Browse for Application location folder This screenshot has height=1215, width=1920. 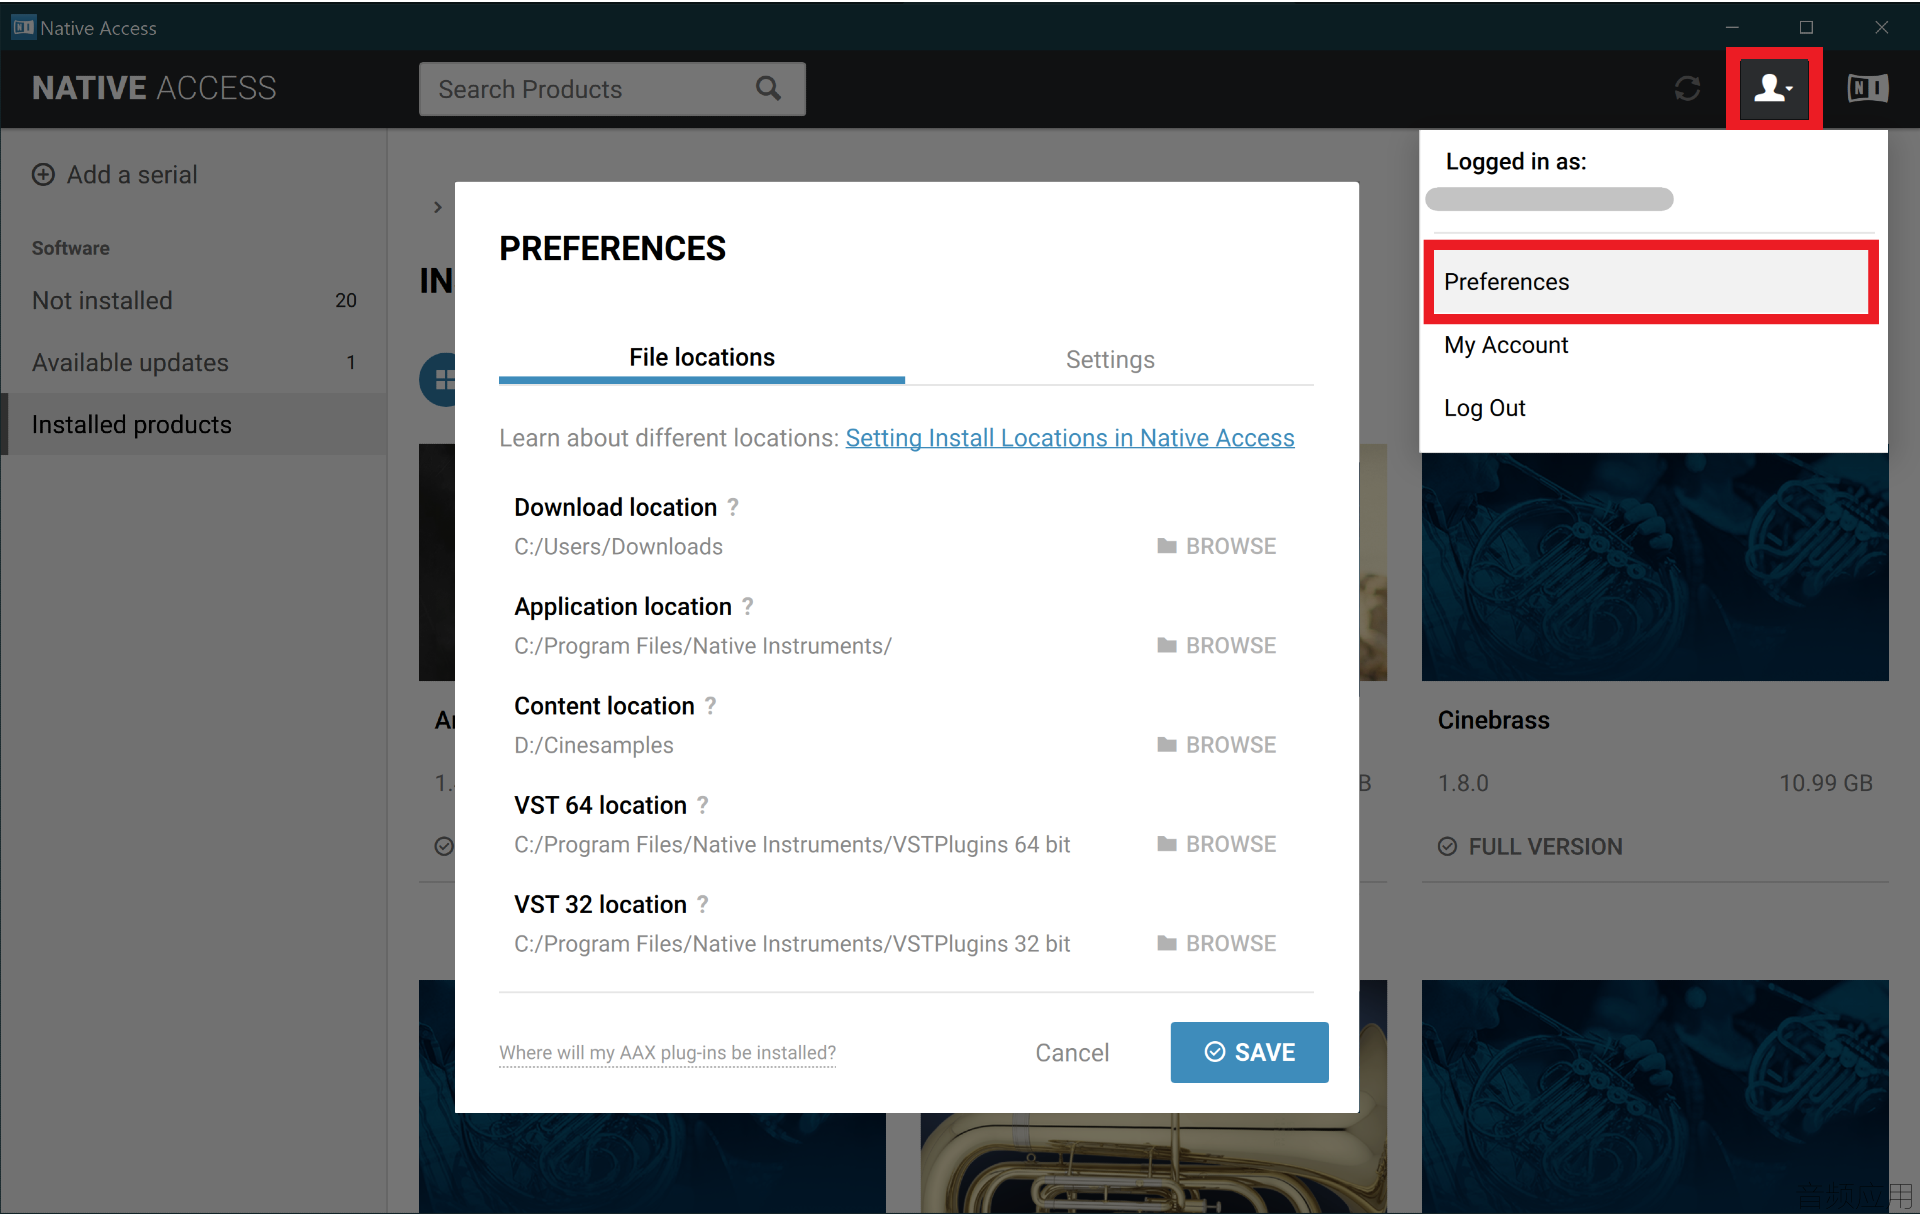coord(1216,645)
